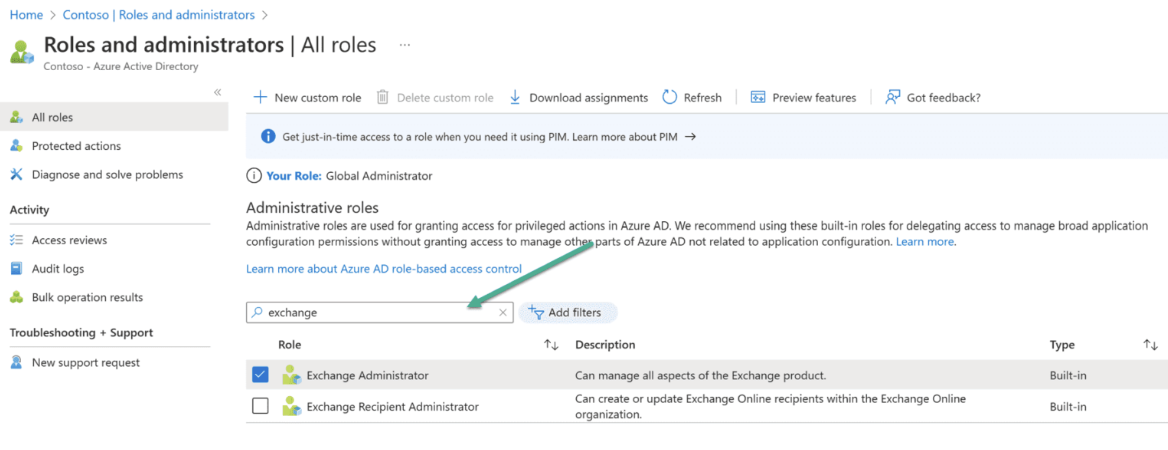Viewport: 1168px width, 450px height.
Task: Open the Exchange Recipient Administrator role name
Action: click(x=393, y=407)
